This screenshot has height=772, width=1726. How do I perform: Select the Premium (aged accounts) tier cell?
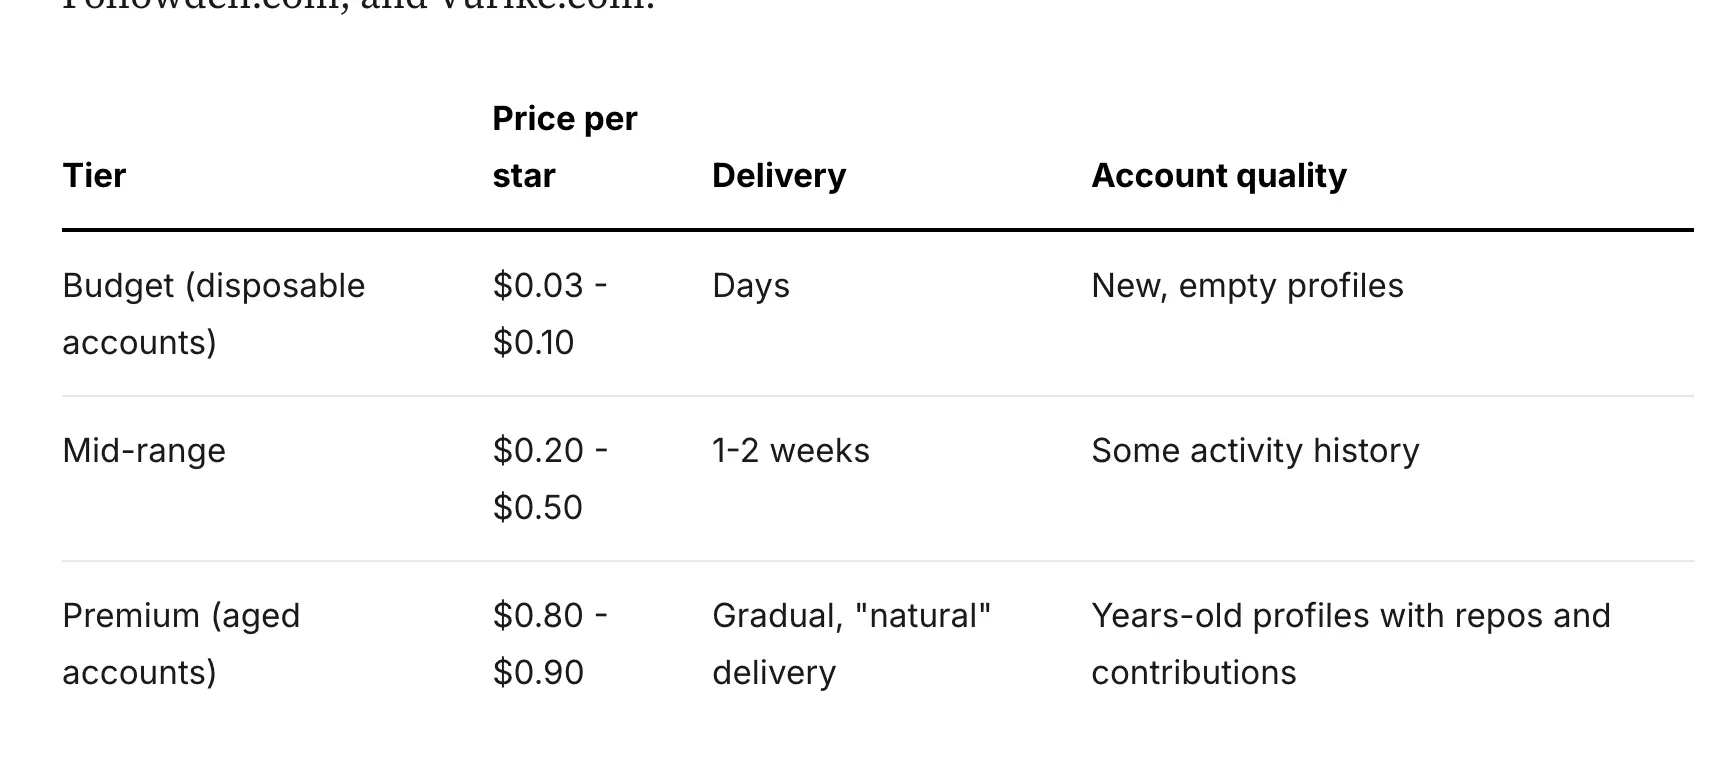[x=181, y=644]
